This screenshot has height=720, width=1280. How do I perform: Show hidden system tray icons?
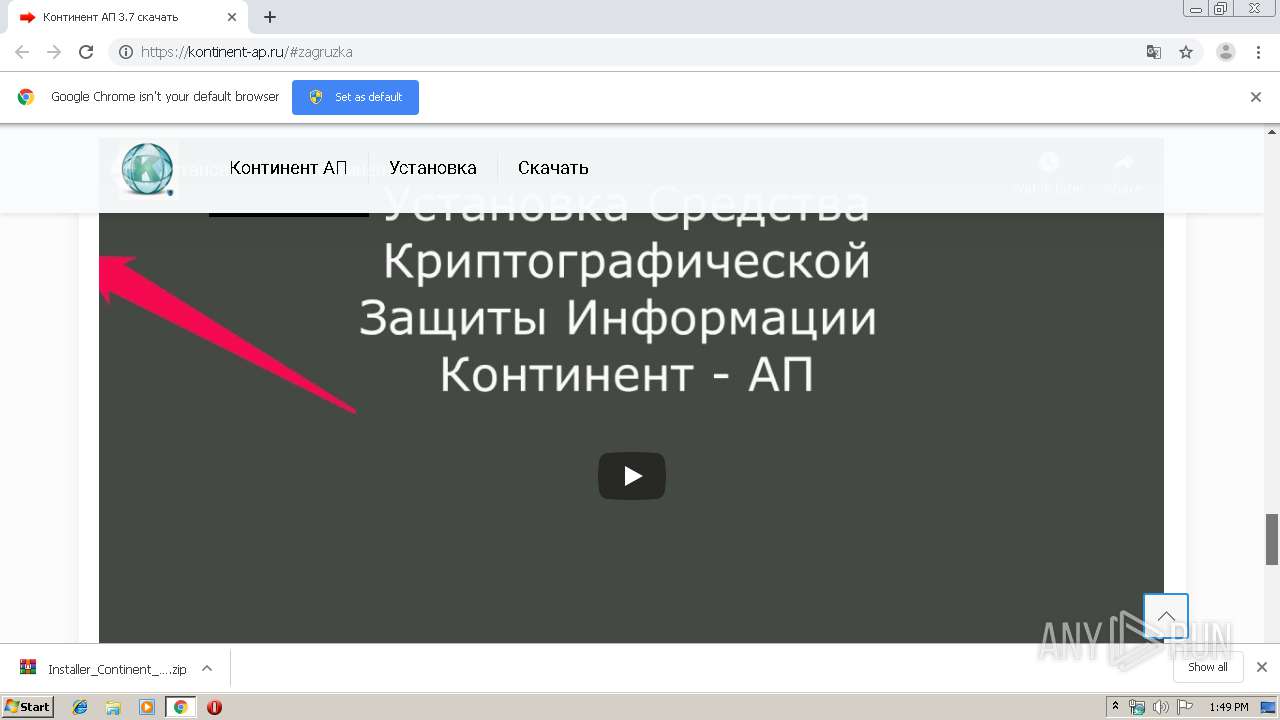click(1115, 707)
